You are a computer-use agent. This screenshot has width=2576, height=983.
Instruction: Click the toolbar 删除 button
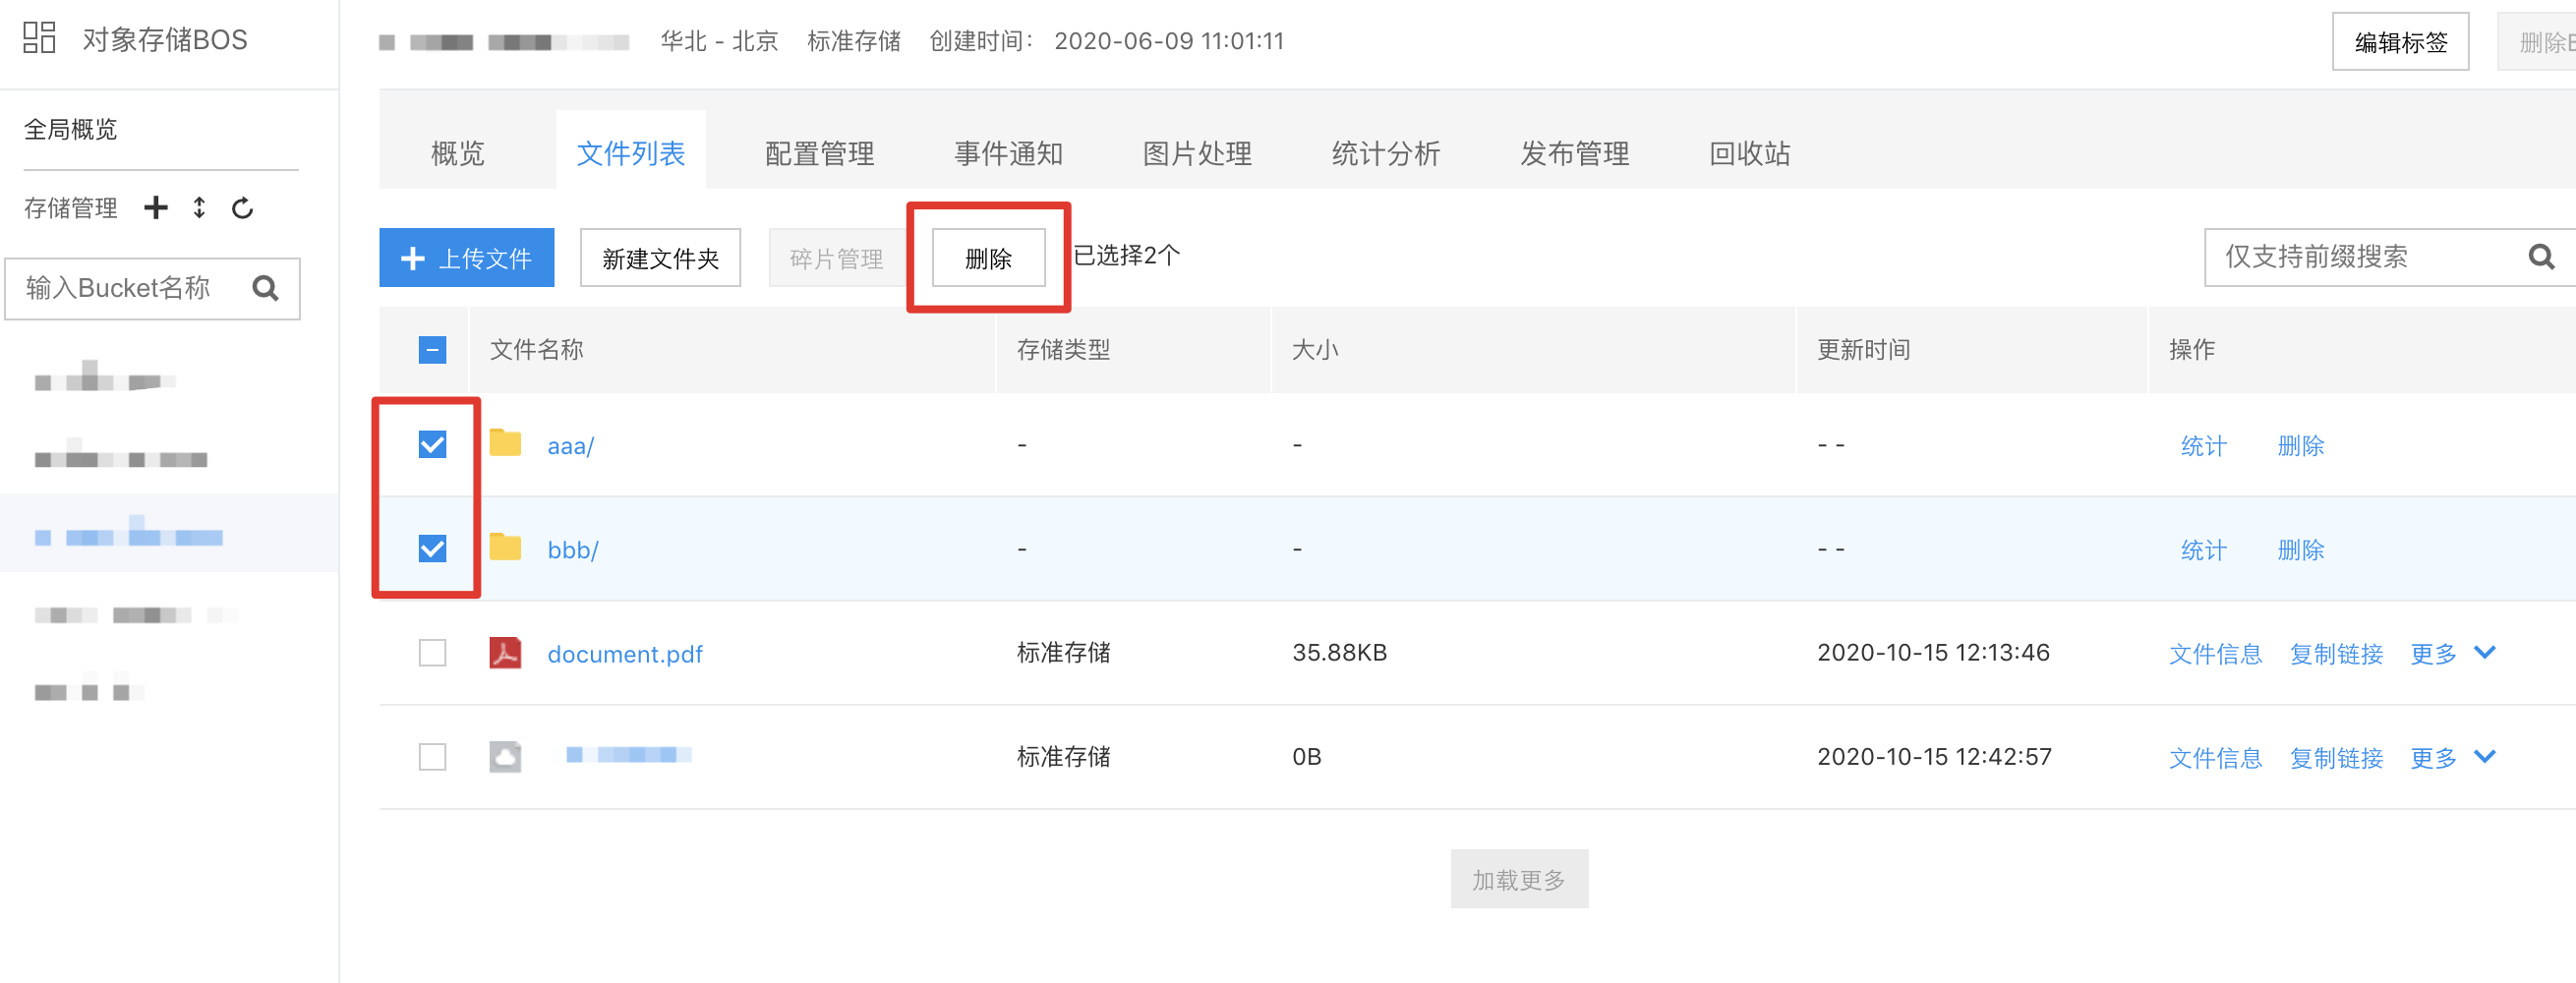[988, 258]
